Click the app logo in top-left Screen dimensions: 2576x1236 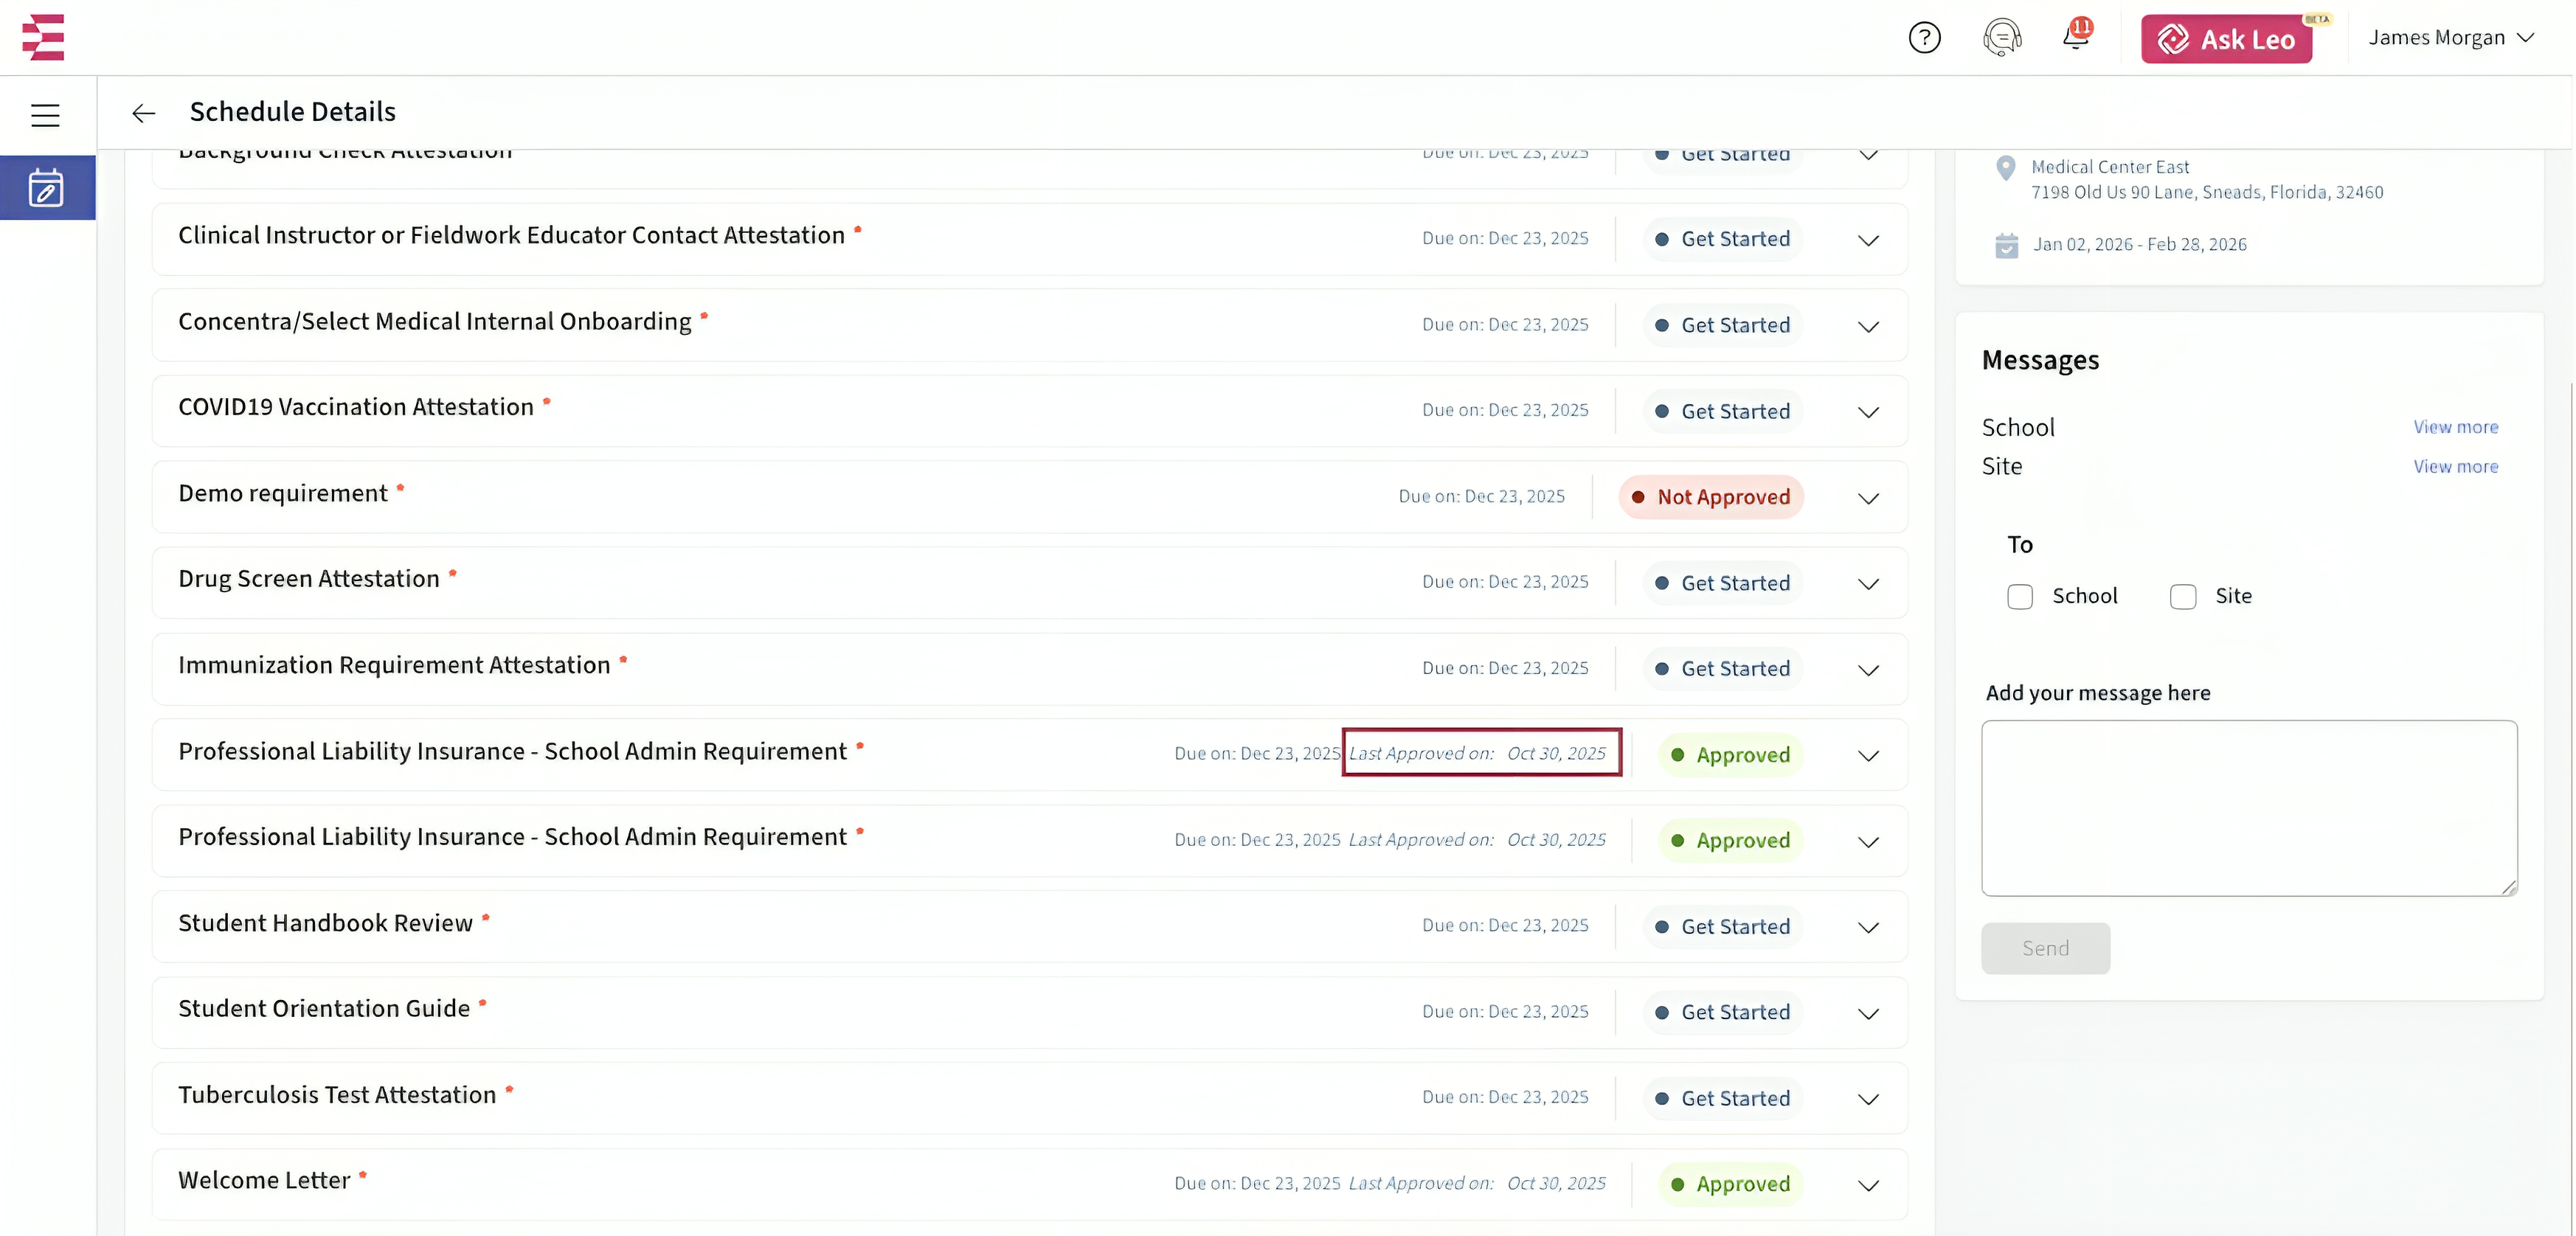point(43,37)
